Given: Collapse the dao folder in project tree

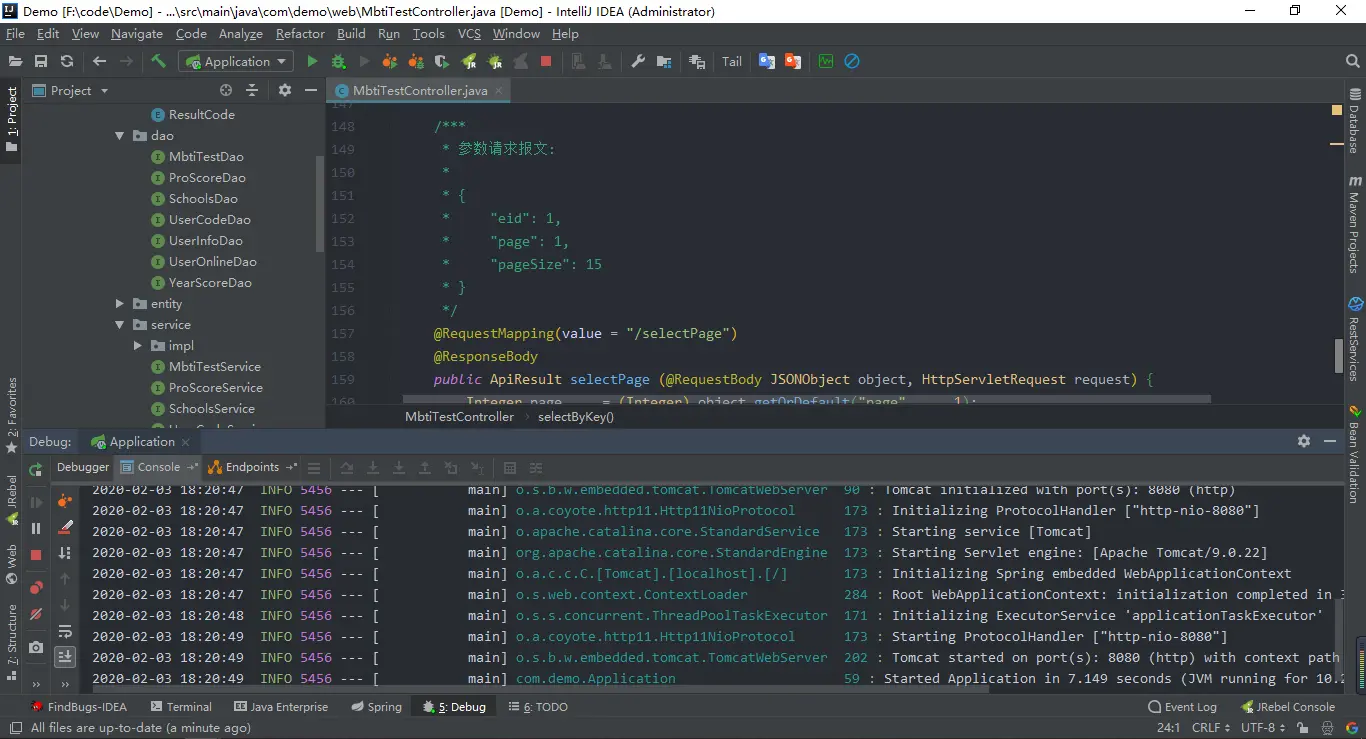Looking at the screenshot, I should coord(120,136).
